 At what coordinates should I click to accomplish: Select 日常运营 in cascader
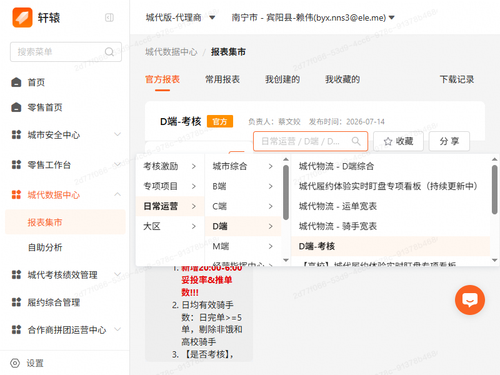pos(170,206)
